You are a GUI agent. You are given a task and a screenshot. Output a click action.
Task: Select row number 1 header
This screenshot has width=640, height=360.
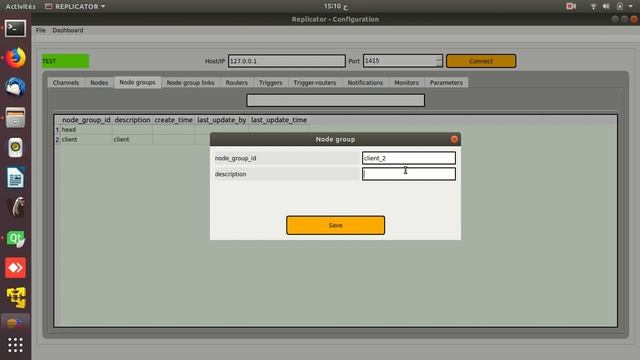(x=57, y=129)
